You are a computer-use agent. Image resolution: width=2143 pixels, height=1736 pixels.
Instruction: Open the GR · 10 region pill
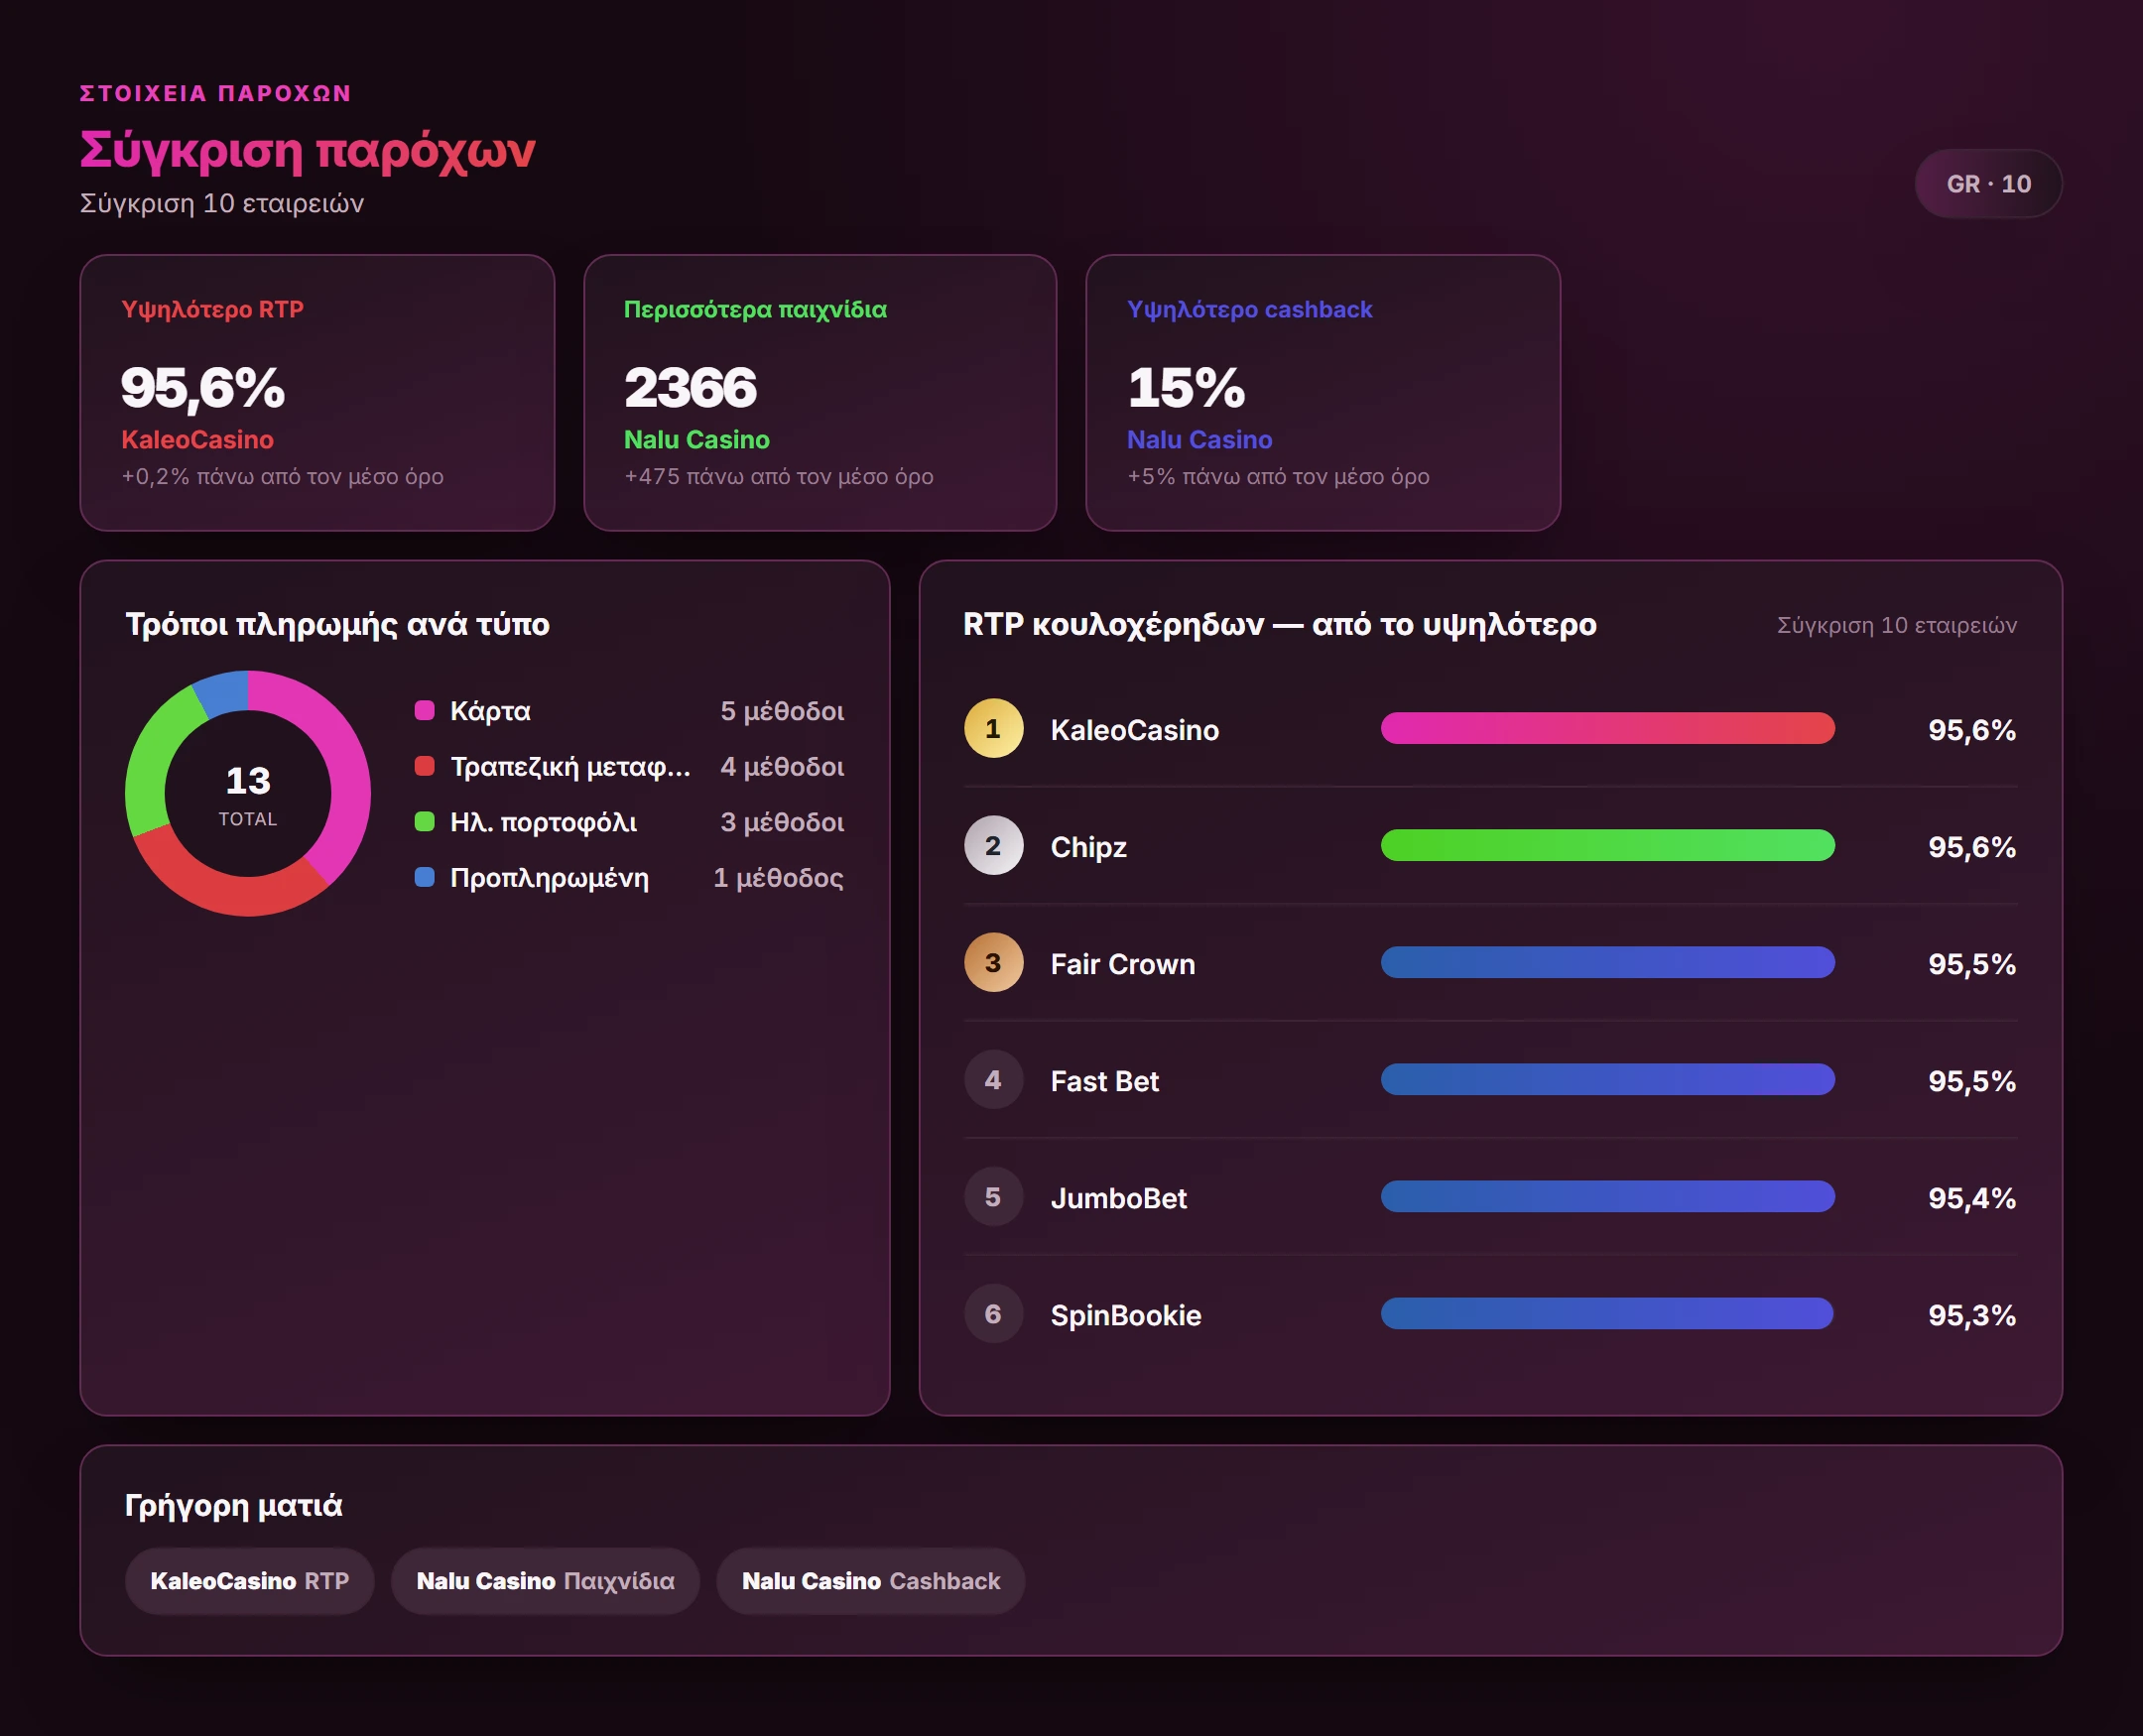pos(1988,184)
